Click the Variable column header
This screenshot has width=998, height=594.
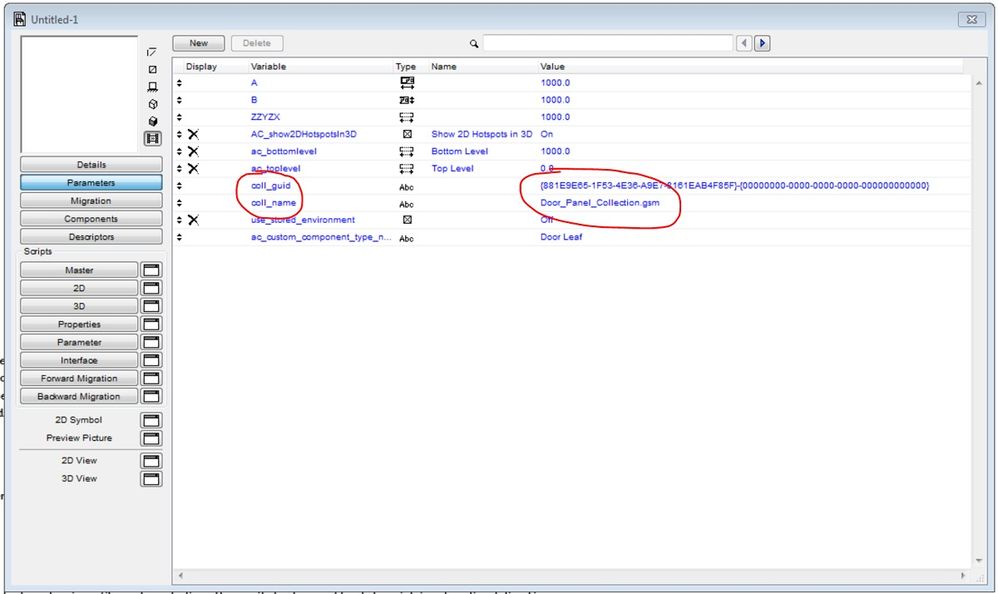click(268, 66)
